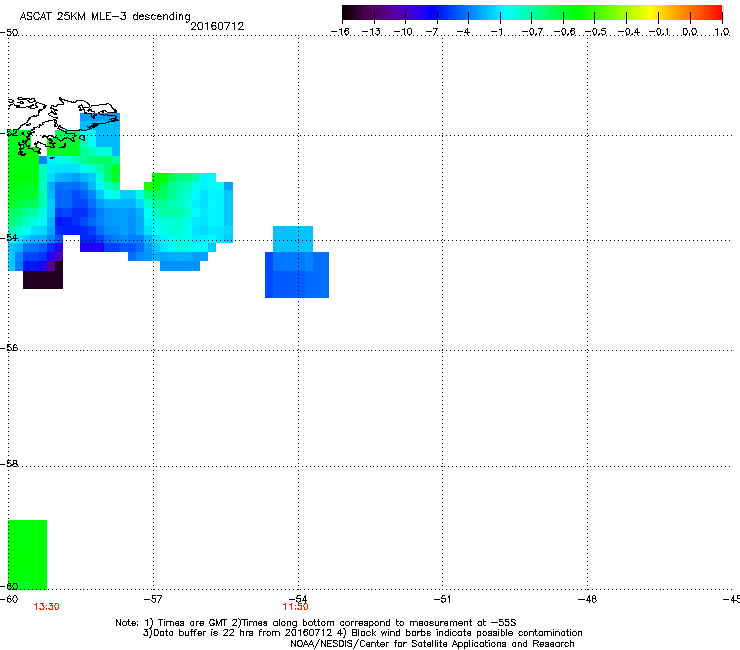This screenshot has height=650, width=740.
Task: Click the -54 longitude label on the bottom axis
Action: 298,599
